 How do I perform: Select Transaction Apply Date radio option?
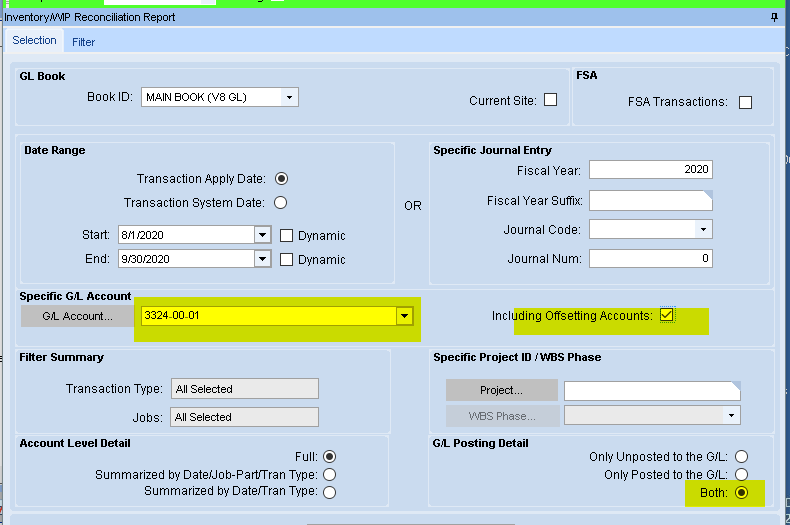[281, 179]
